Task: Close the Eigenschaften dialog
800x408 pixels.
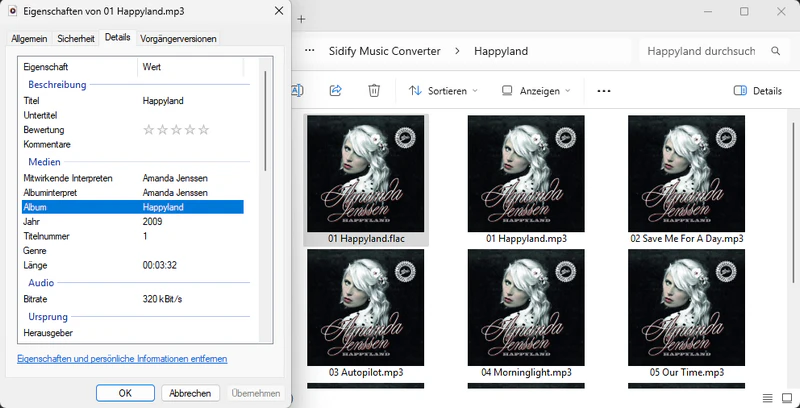Action: pyautogui.click(x=279, y=11)
